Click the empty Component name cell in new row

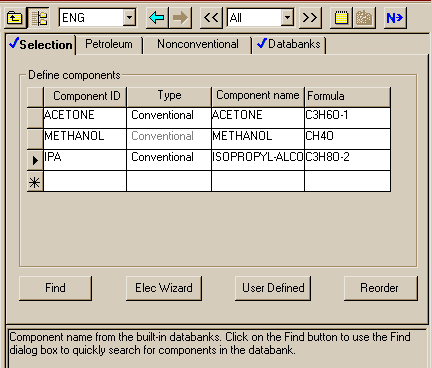258,181
